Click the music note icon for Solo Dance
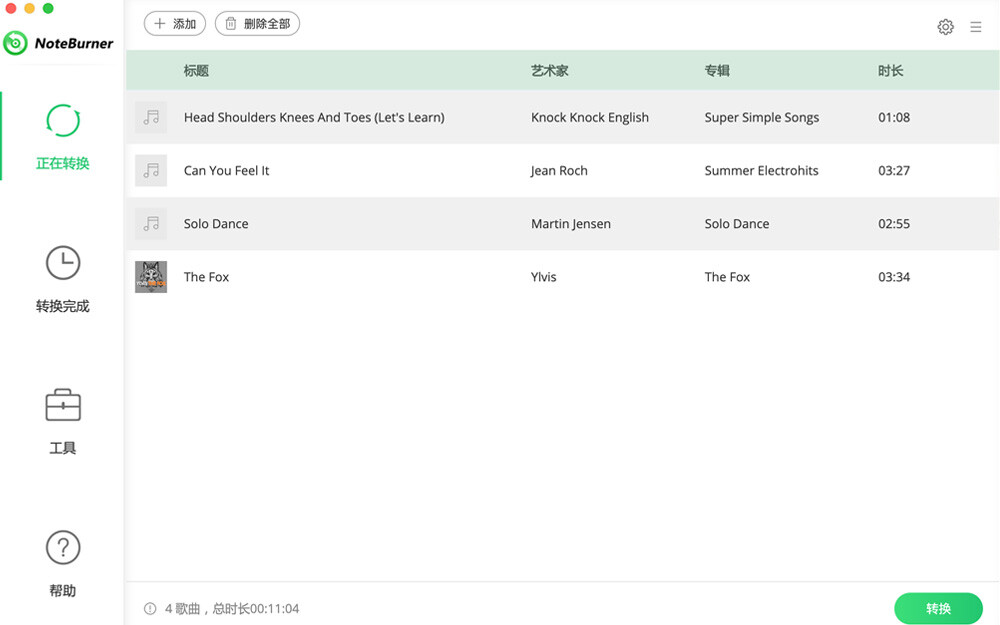This screenshot has width=1000, height=625. 151,224
